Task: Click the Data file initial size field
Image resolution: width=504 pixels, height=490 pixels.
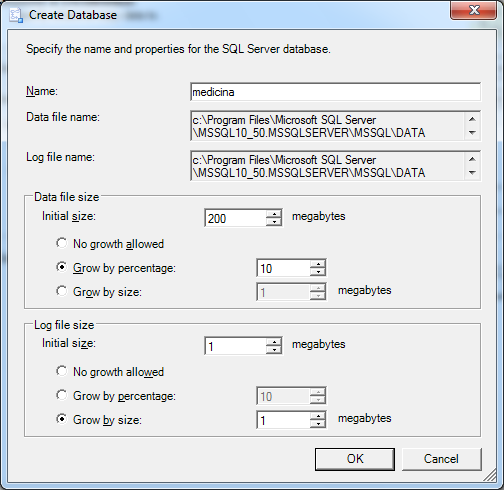Action: (x=235, y=218)
